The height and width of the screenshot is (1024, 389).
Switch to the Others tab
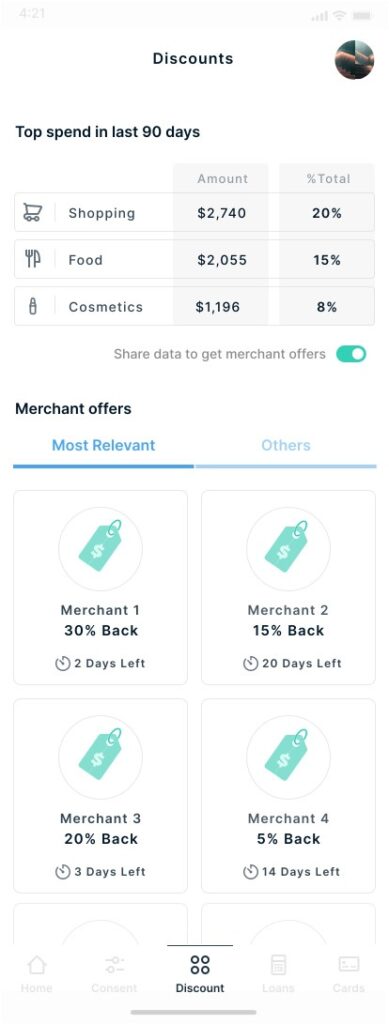286,445
